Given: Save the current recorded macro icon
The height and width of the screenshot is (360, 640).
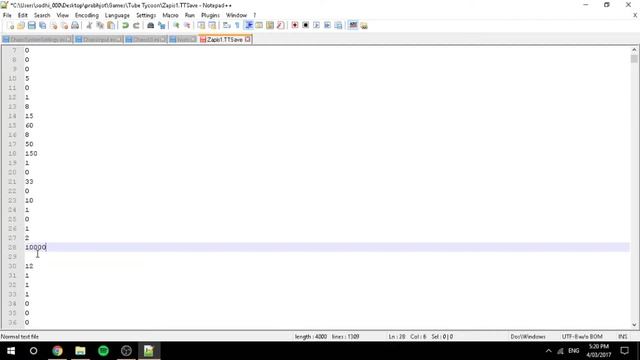Looking at the screenshot, I should [x=338, y=26].
